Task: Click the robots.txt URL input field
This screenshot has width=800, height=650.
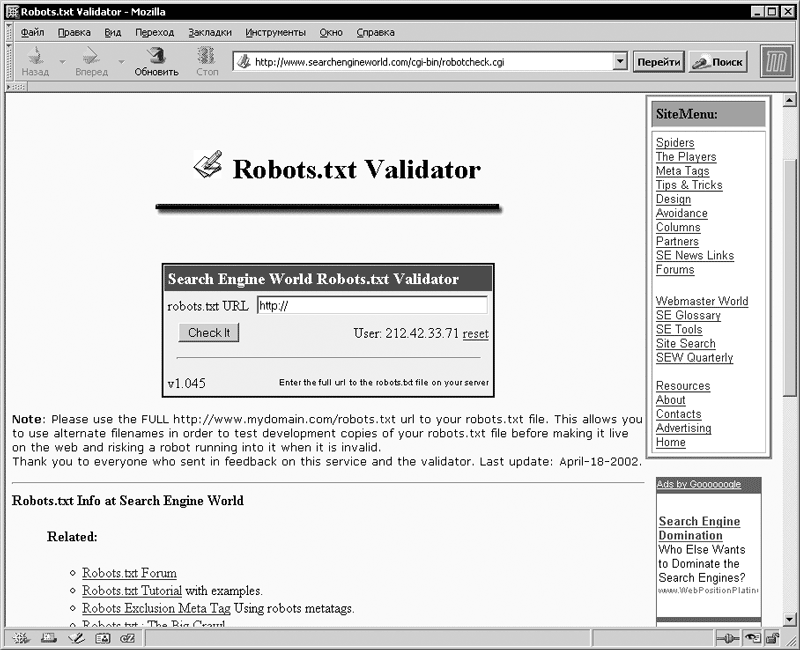Action: tap(372, 306)
